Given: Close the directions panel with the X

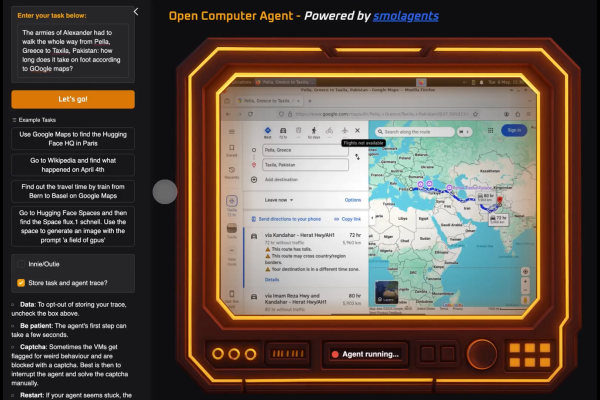Looking at the screenshot, I should pyautogui.click(x=357, y=131).
